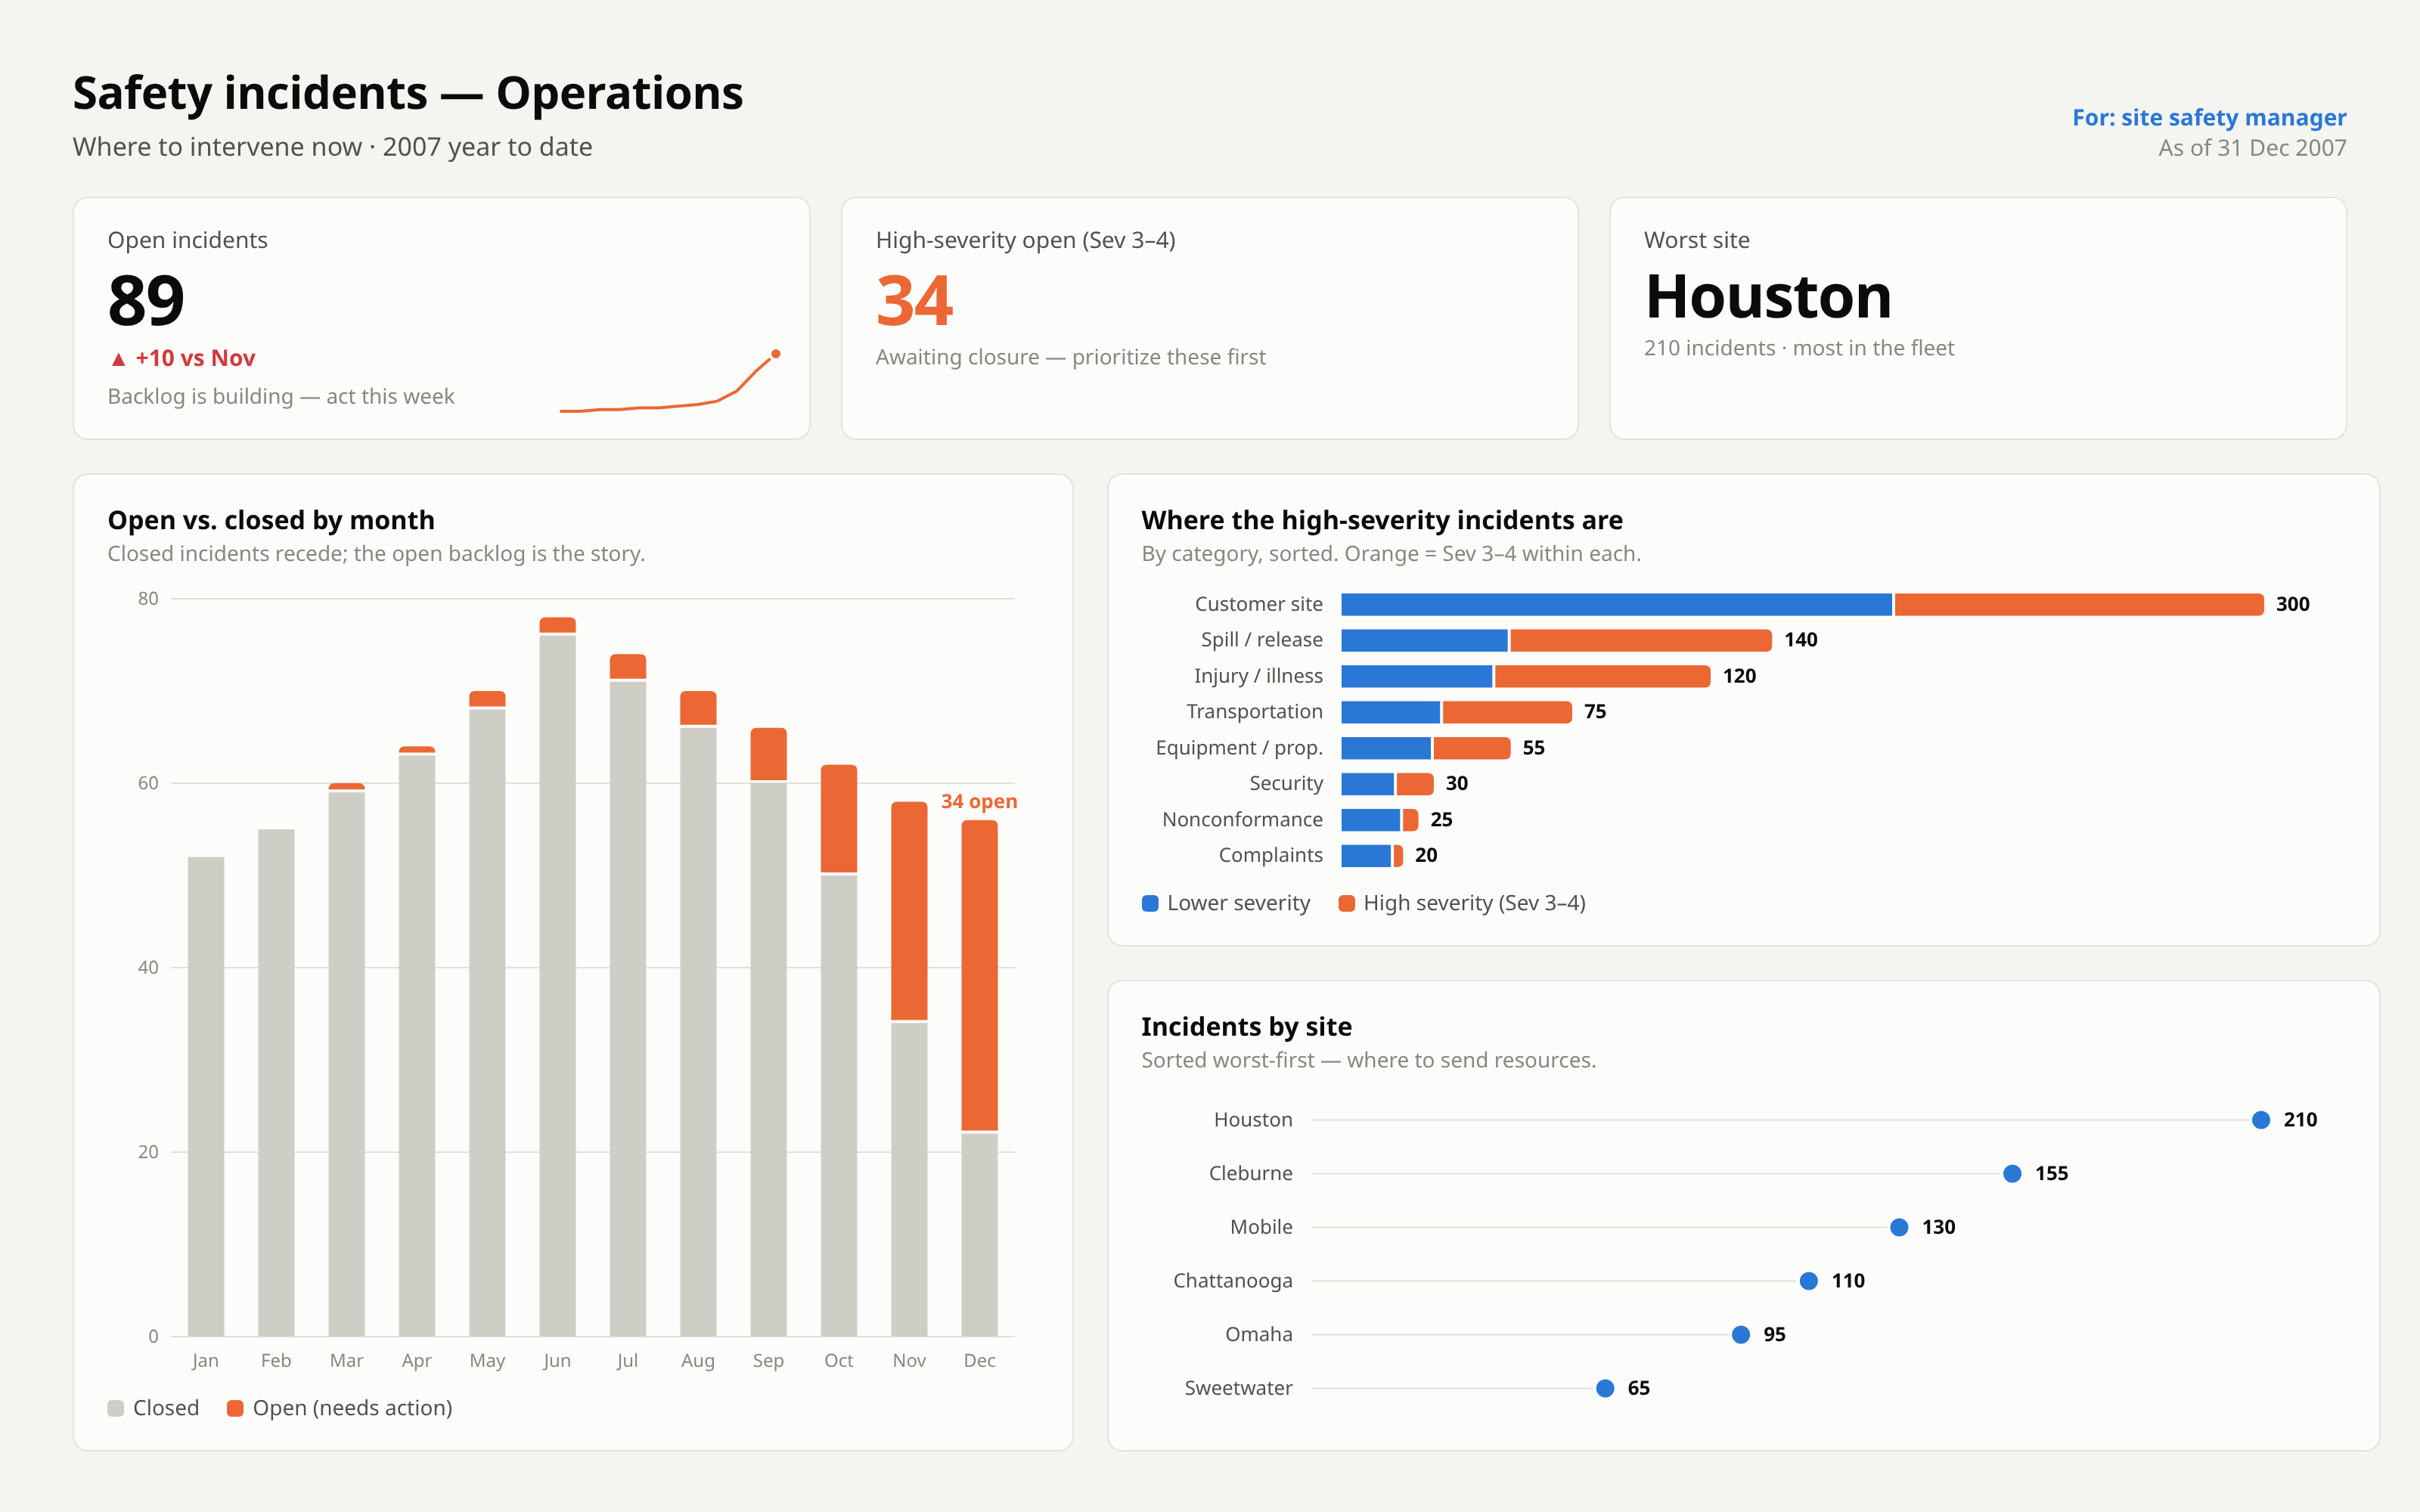Click the Dec orange open bar segment
This screenshot has height=1512, width=2420.
979,975
